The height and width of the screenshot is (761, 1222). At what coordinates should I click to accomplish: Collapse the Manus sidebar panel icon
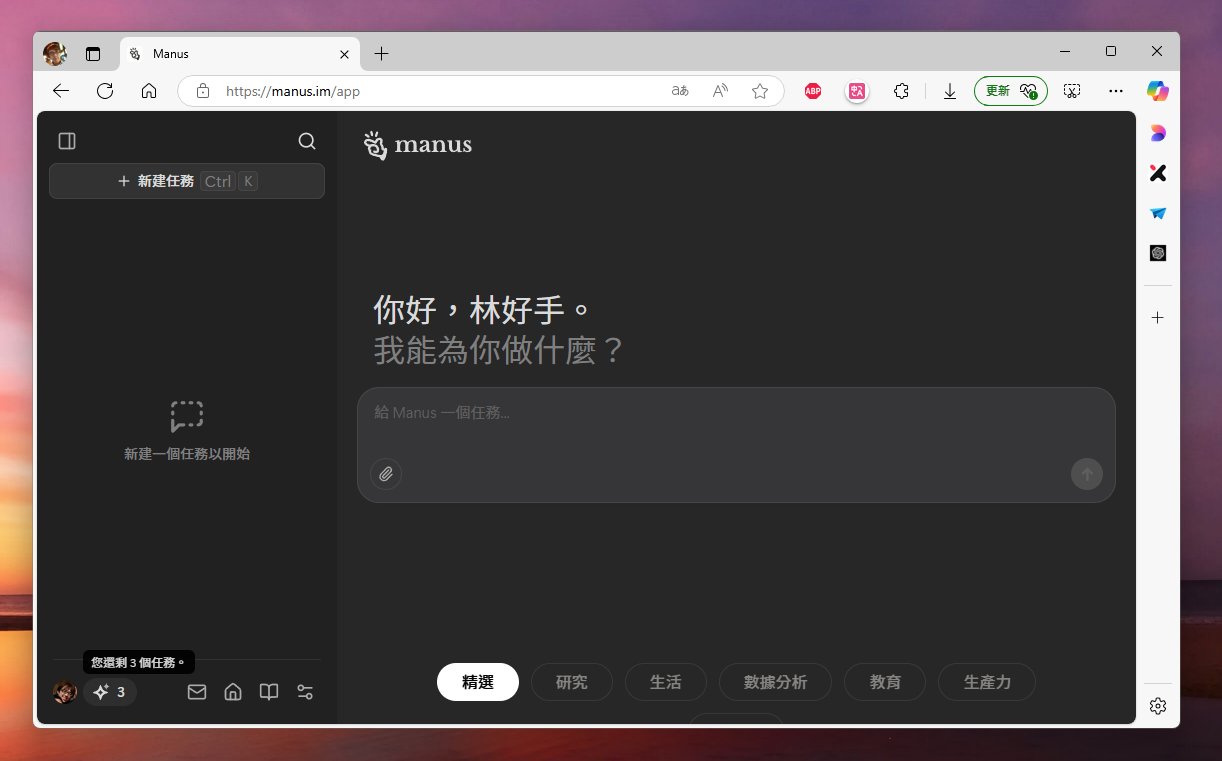(x=67, y=141)
